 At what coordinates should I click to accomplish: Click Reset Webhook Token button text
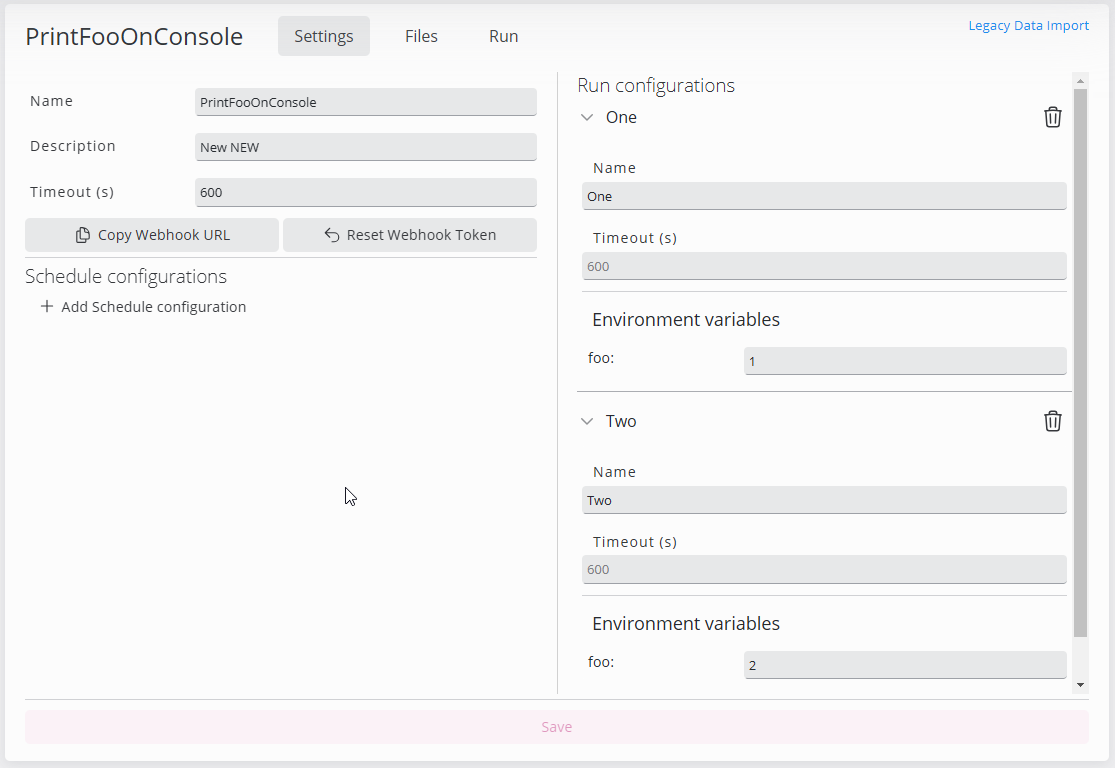click(421, 236)
